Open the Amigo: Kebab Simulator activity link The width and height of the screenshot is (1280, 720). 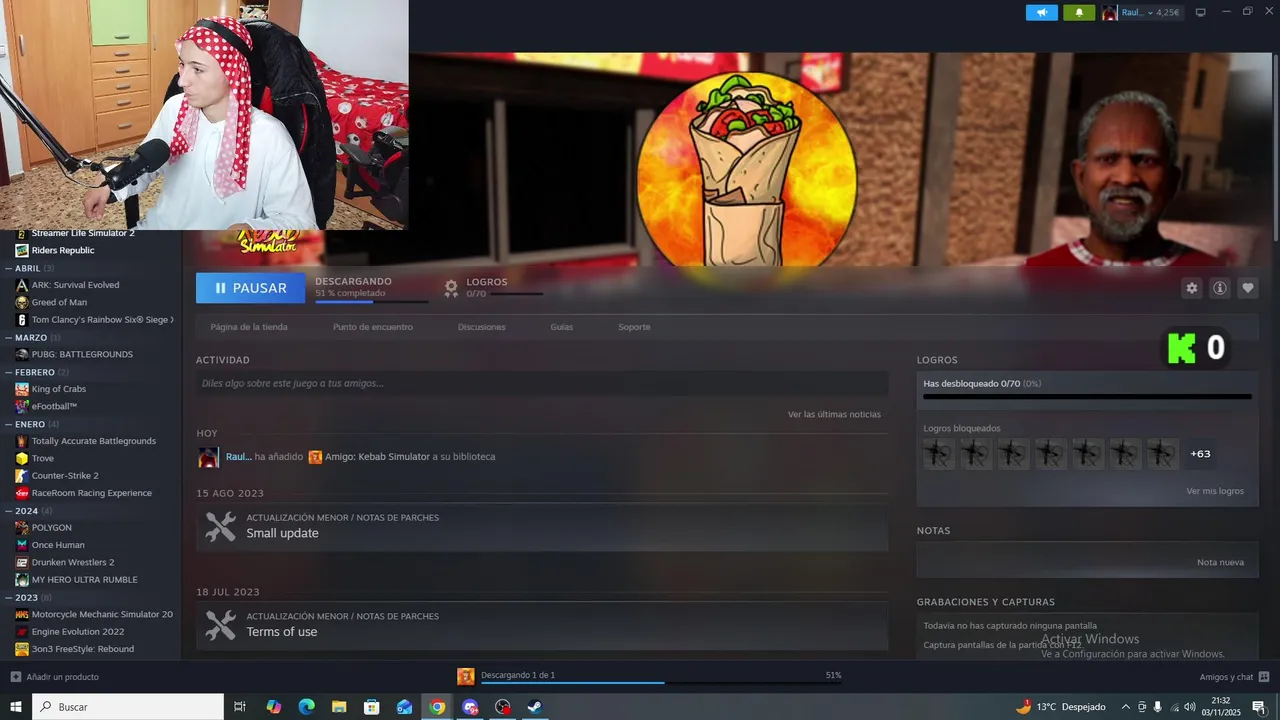click(377, 457)
